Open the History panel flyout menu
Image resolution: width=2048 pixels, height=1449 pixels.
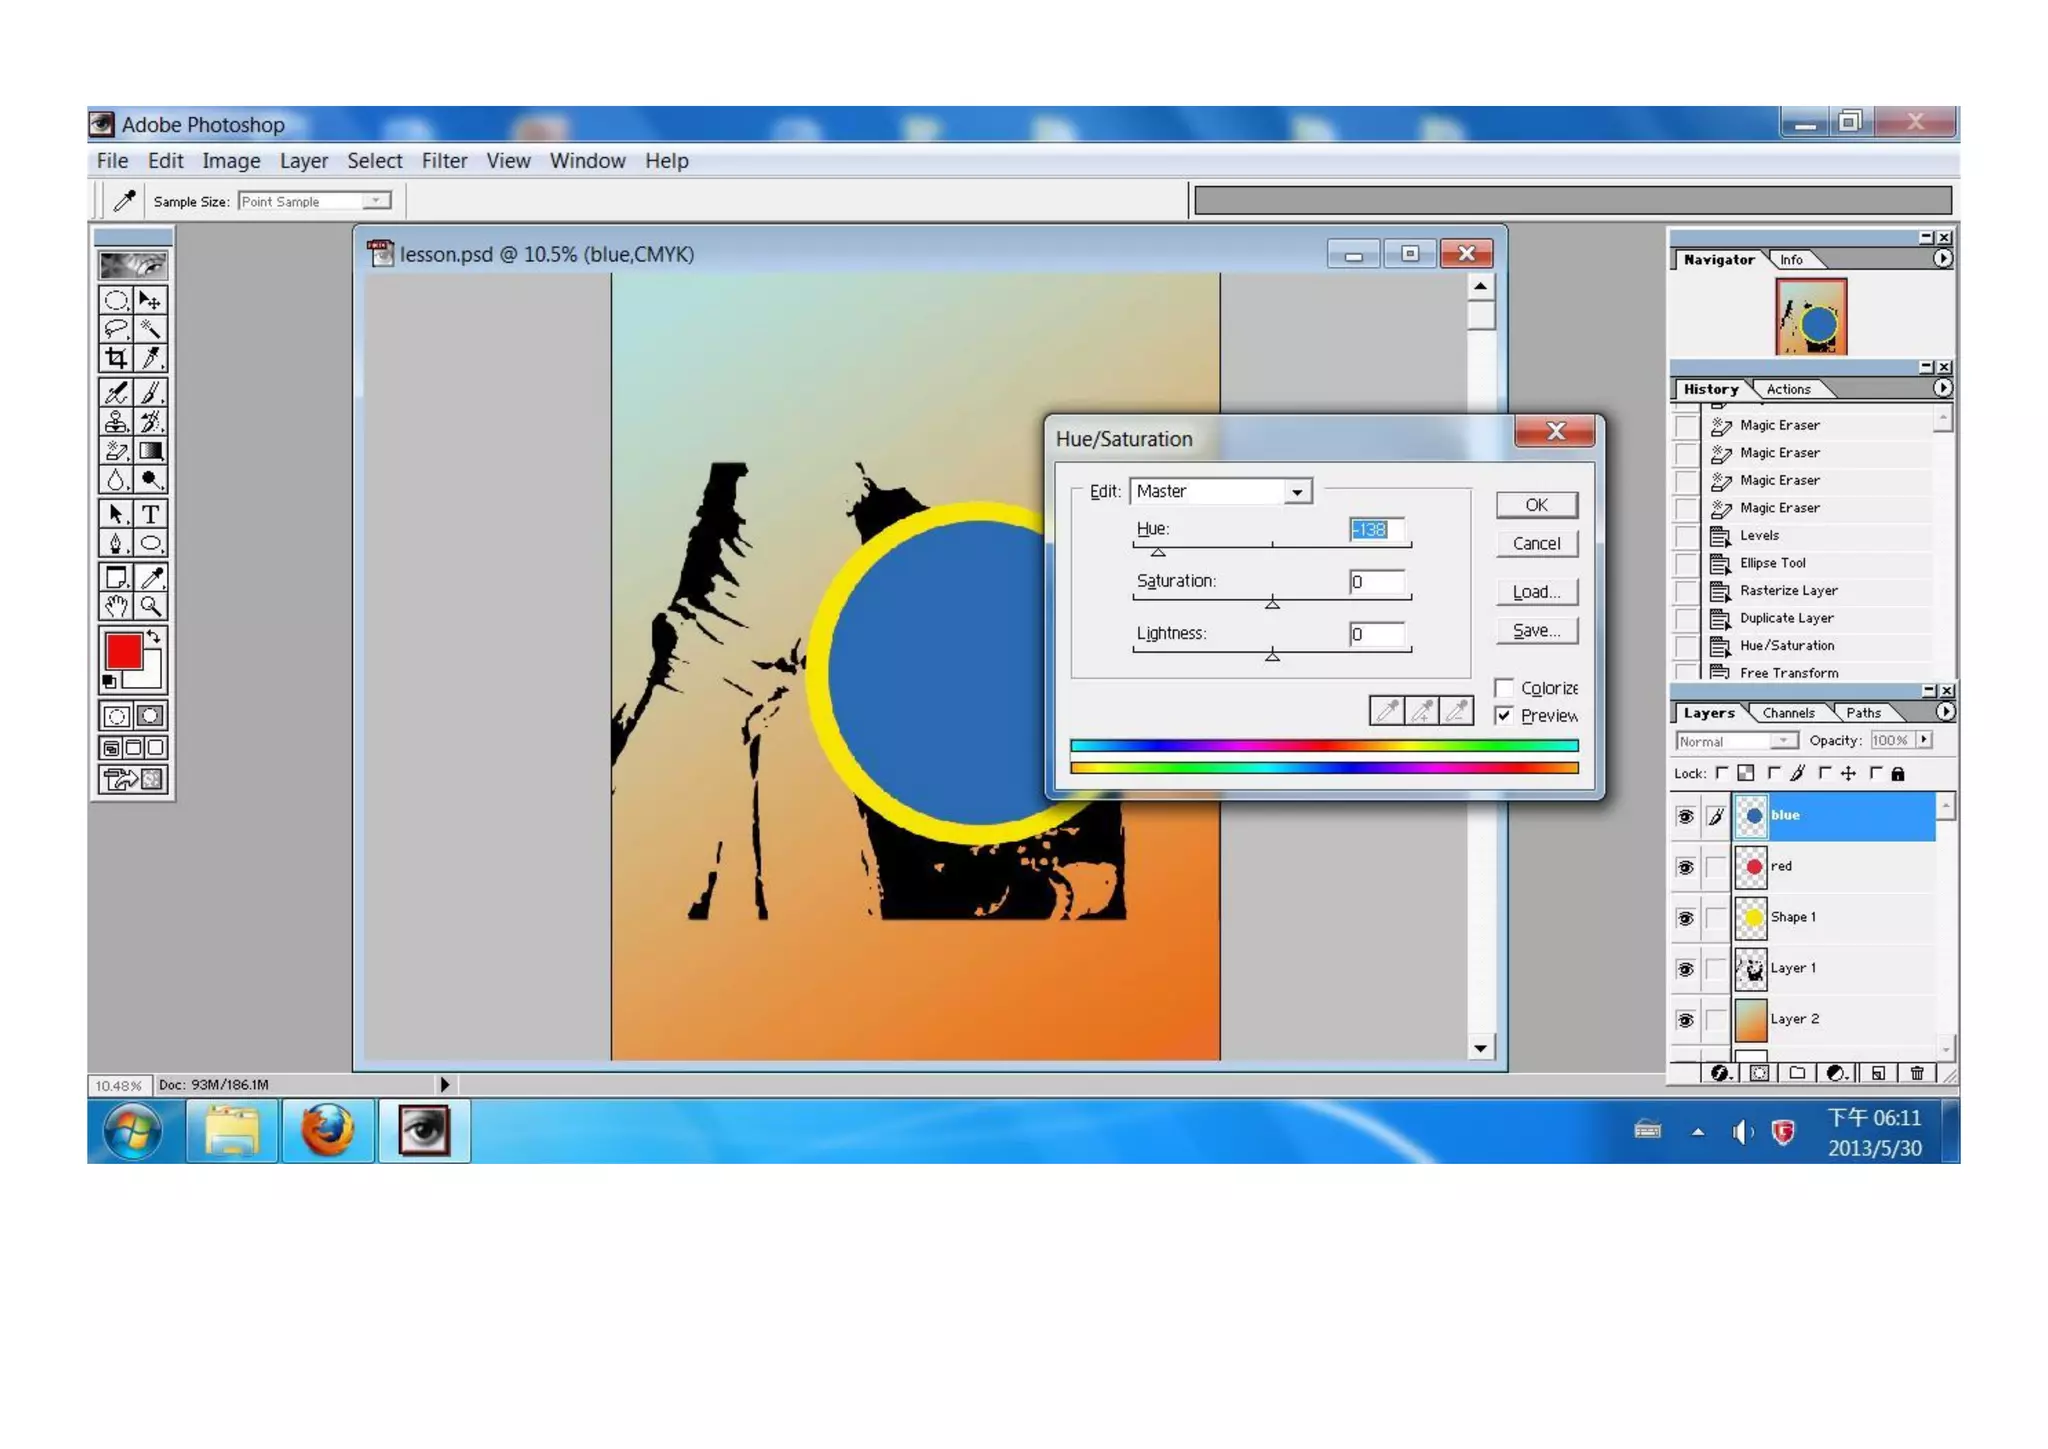point(1942,388)
